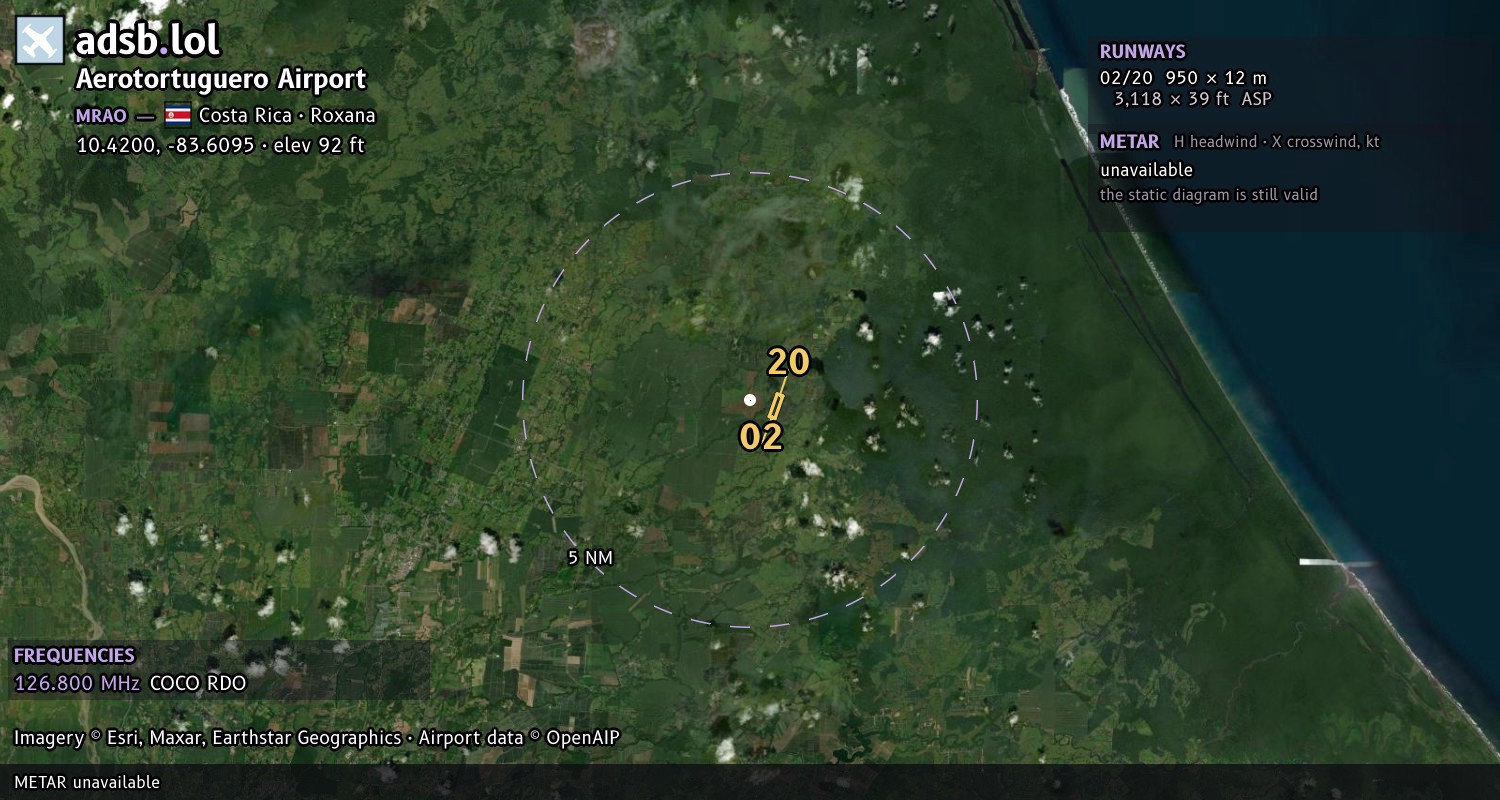Click the adsb.lol airplane logo icon
Image resolution: width=1500 pixels, height=800 pixels.
click(x=40, y=40)
